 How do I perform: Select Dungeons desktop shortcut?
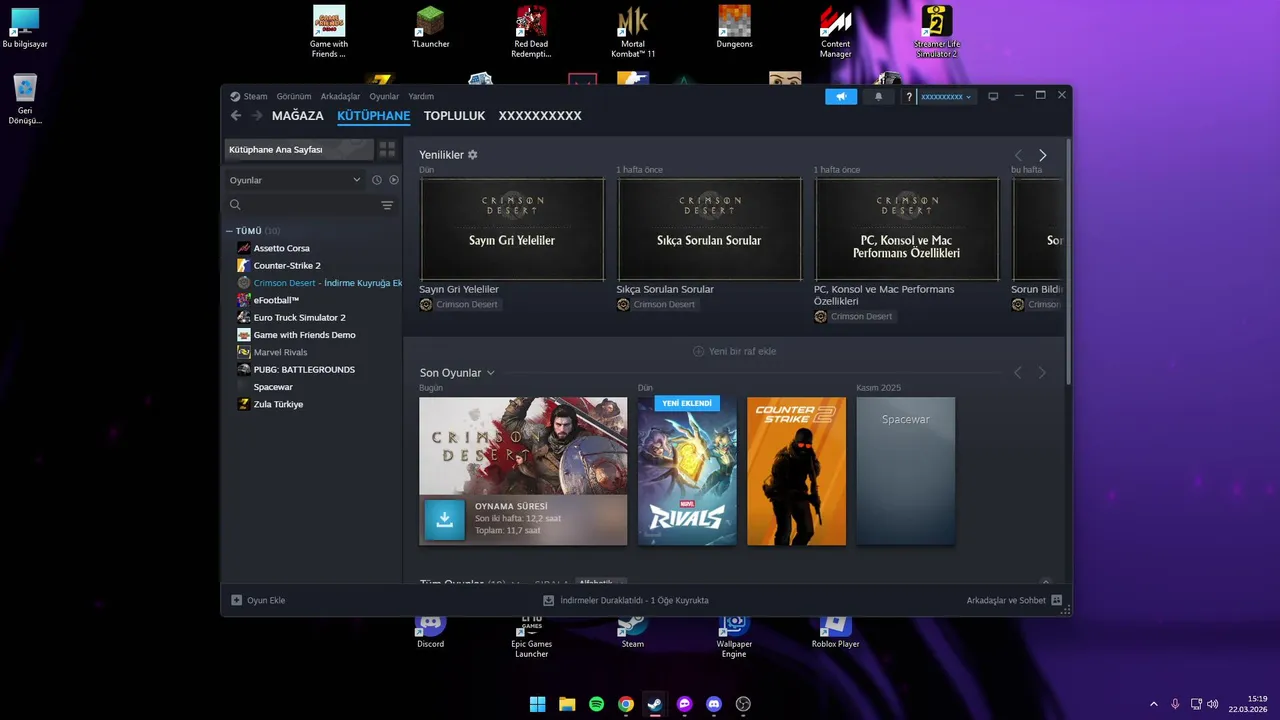point(734,28)
